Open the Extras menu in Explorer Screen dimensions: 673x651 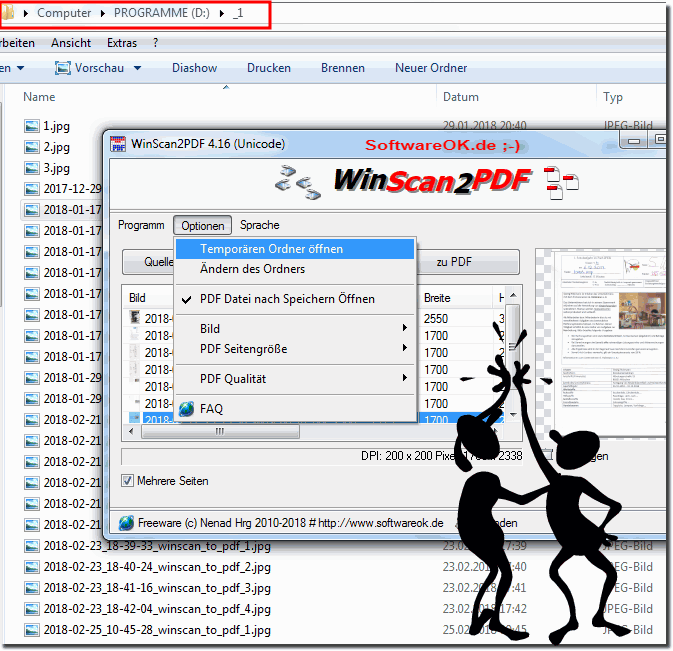pos(122,43)
